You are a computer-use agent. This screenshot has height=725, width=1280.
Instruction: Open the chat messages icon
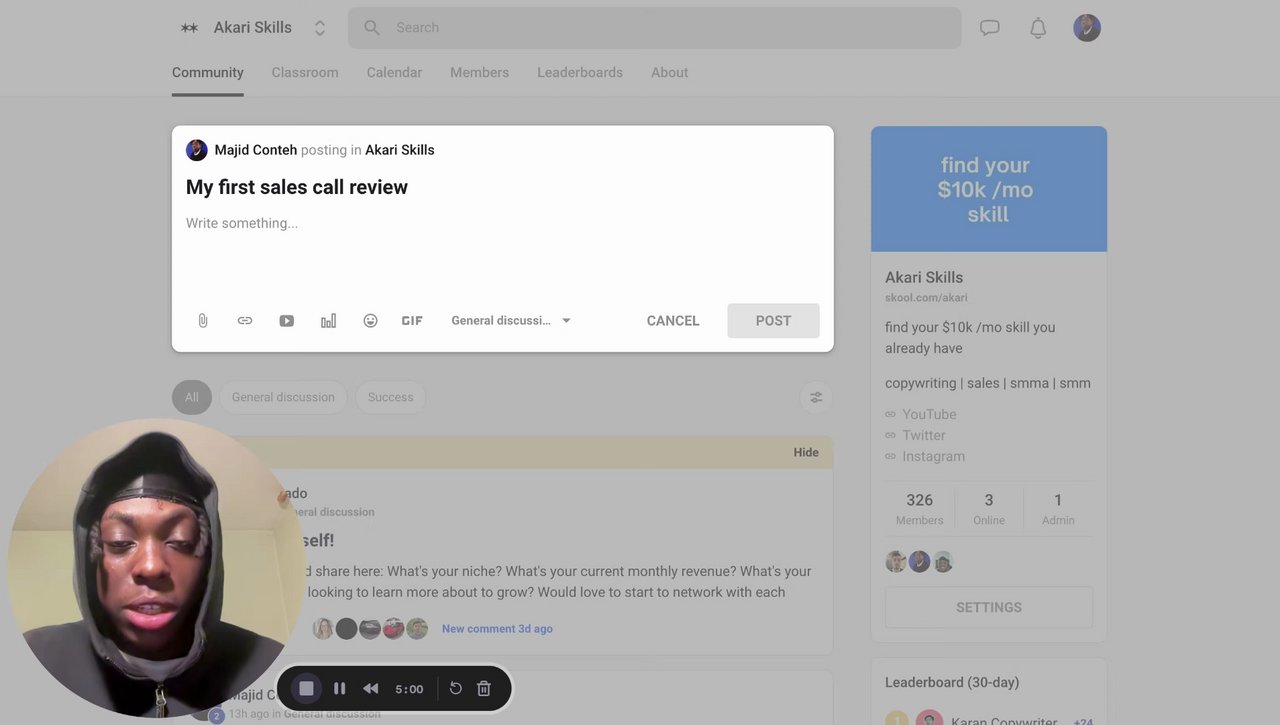point(990,28)
